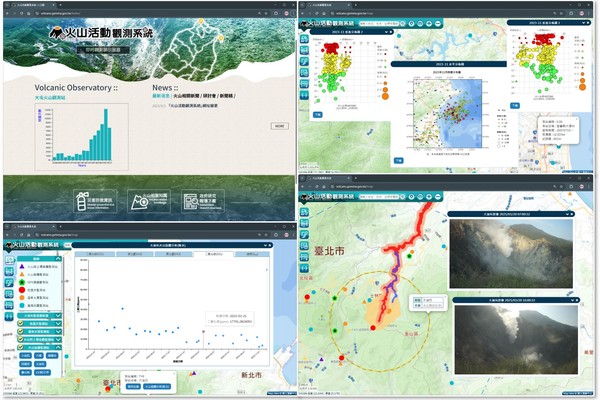Collapse the right-side 垂直分佈圖 panel with its chevron

pos(584,23)
